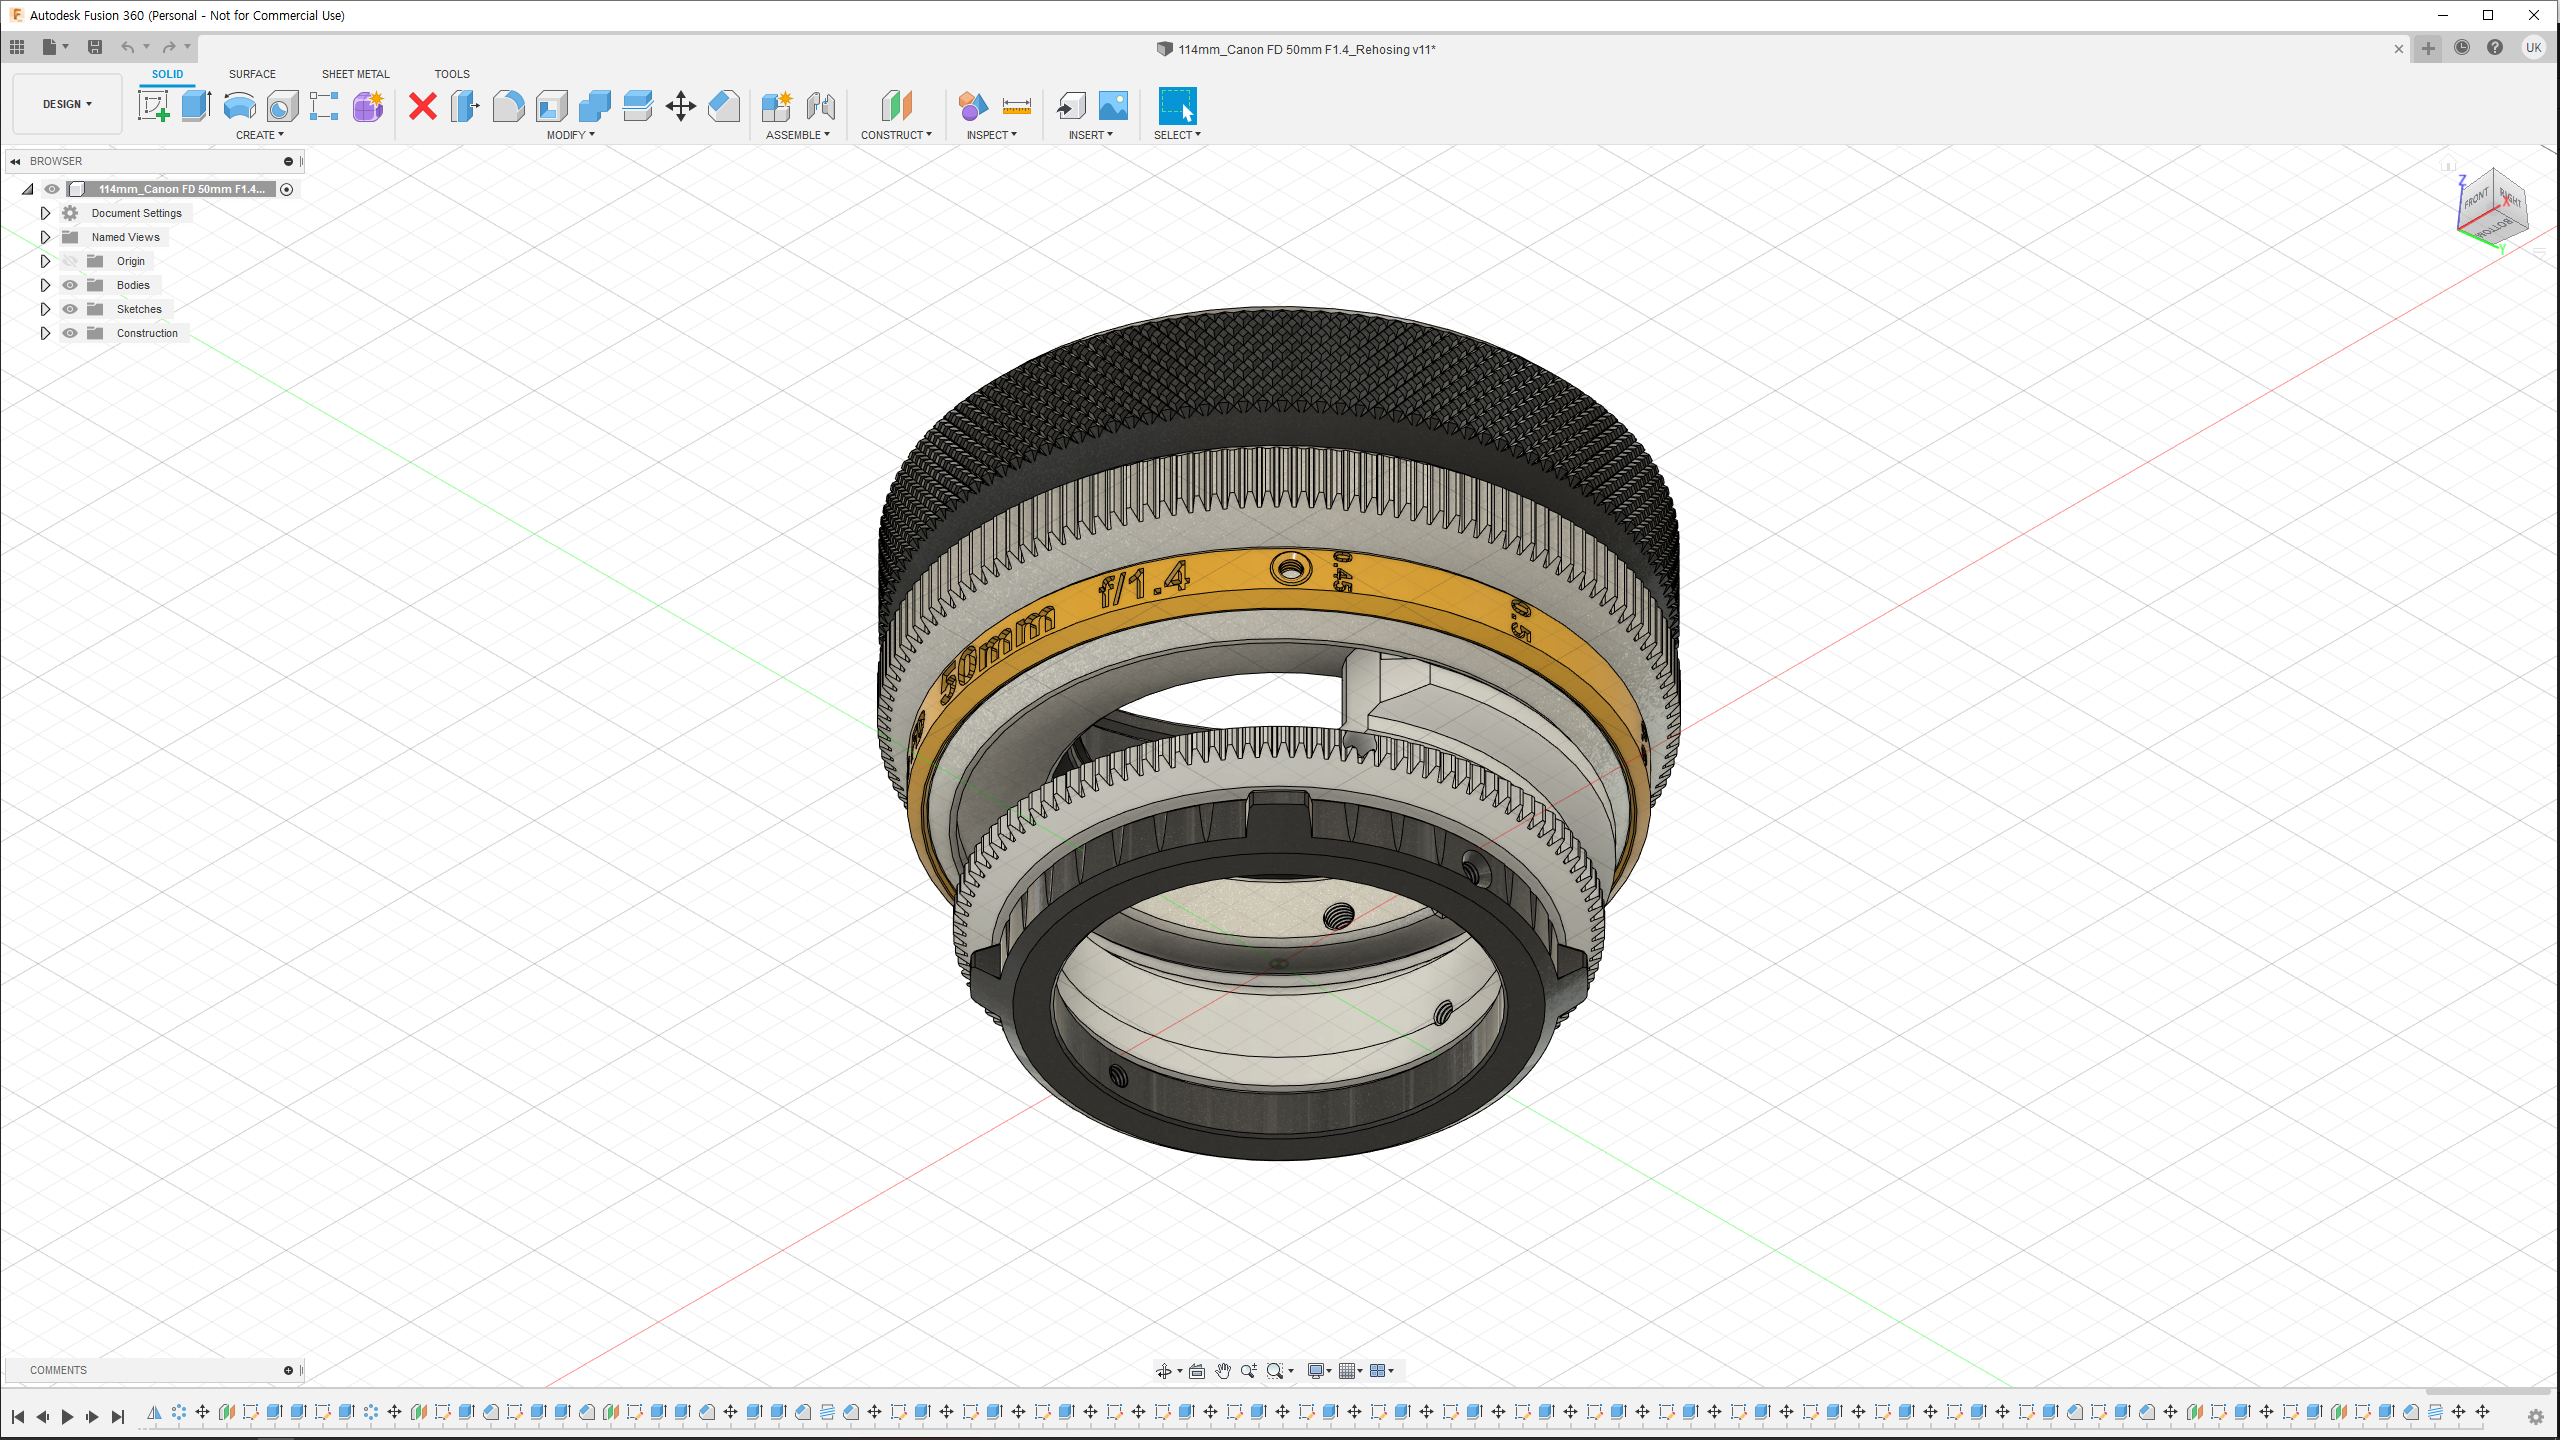Select the Create Sketch tool
Viewport: 2560px width, 1440px height.
pos(153,105)
